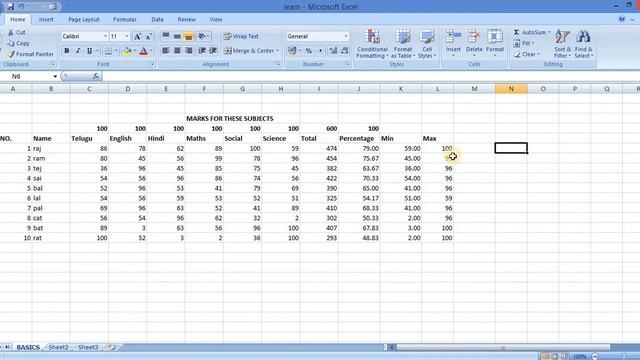Screen dimensions: 640x360
Task: Click the horizontal scrollbar thumb
Action: pyautogui.click(x=503, y=348)
